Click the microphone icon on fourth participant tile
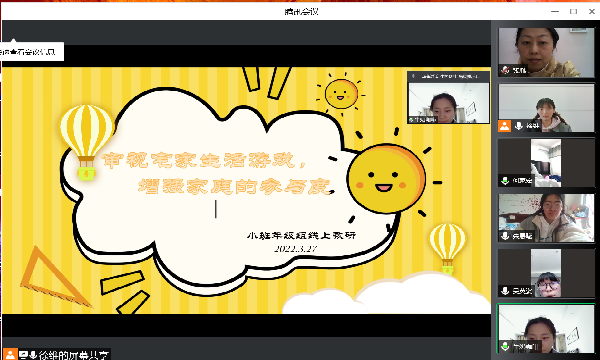 pos(505,236)
